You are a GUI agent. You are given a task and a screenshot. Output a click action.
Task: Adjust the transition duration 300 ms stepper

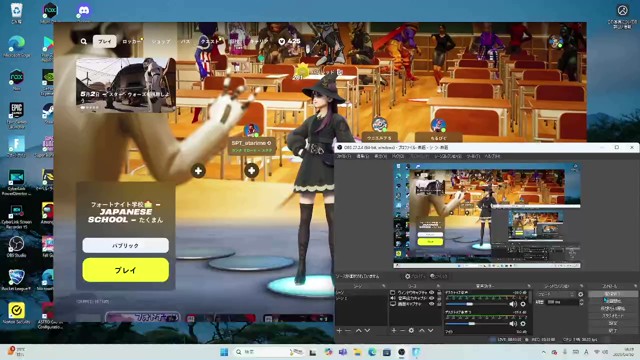point(581,302)
